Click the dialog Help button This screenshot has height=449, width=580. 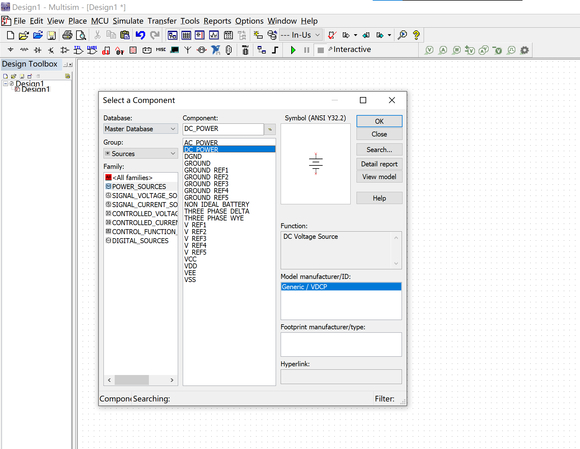379,198
